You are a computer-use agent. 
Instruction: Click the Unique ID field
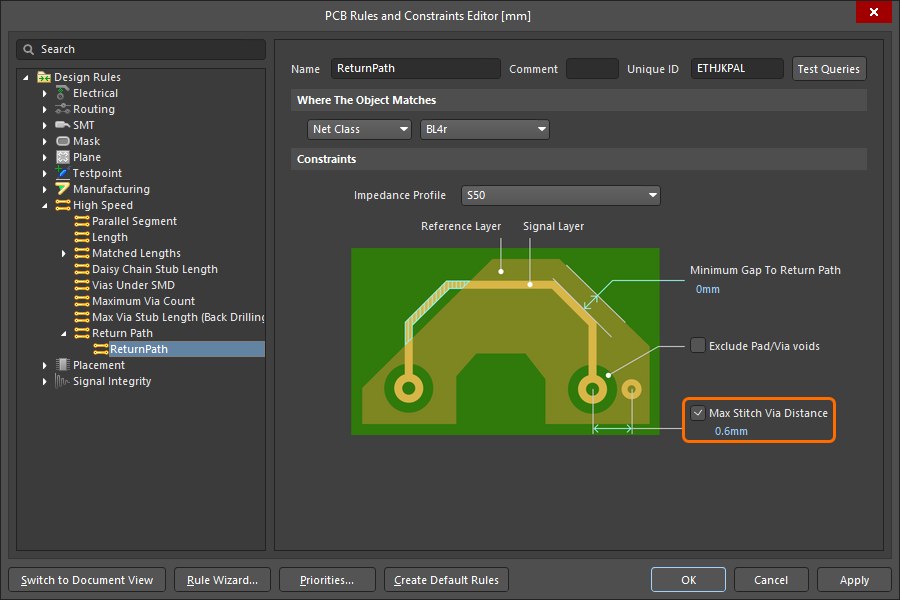pos(737,68)
